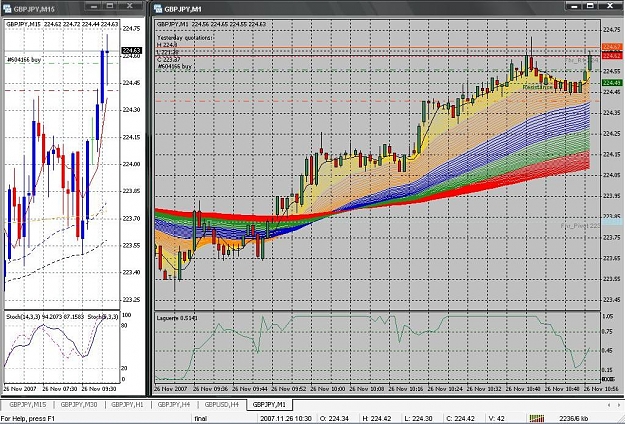Close the GBPJPY,M1 chart window
625x424 pixels.
[610, 6]
